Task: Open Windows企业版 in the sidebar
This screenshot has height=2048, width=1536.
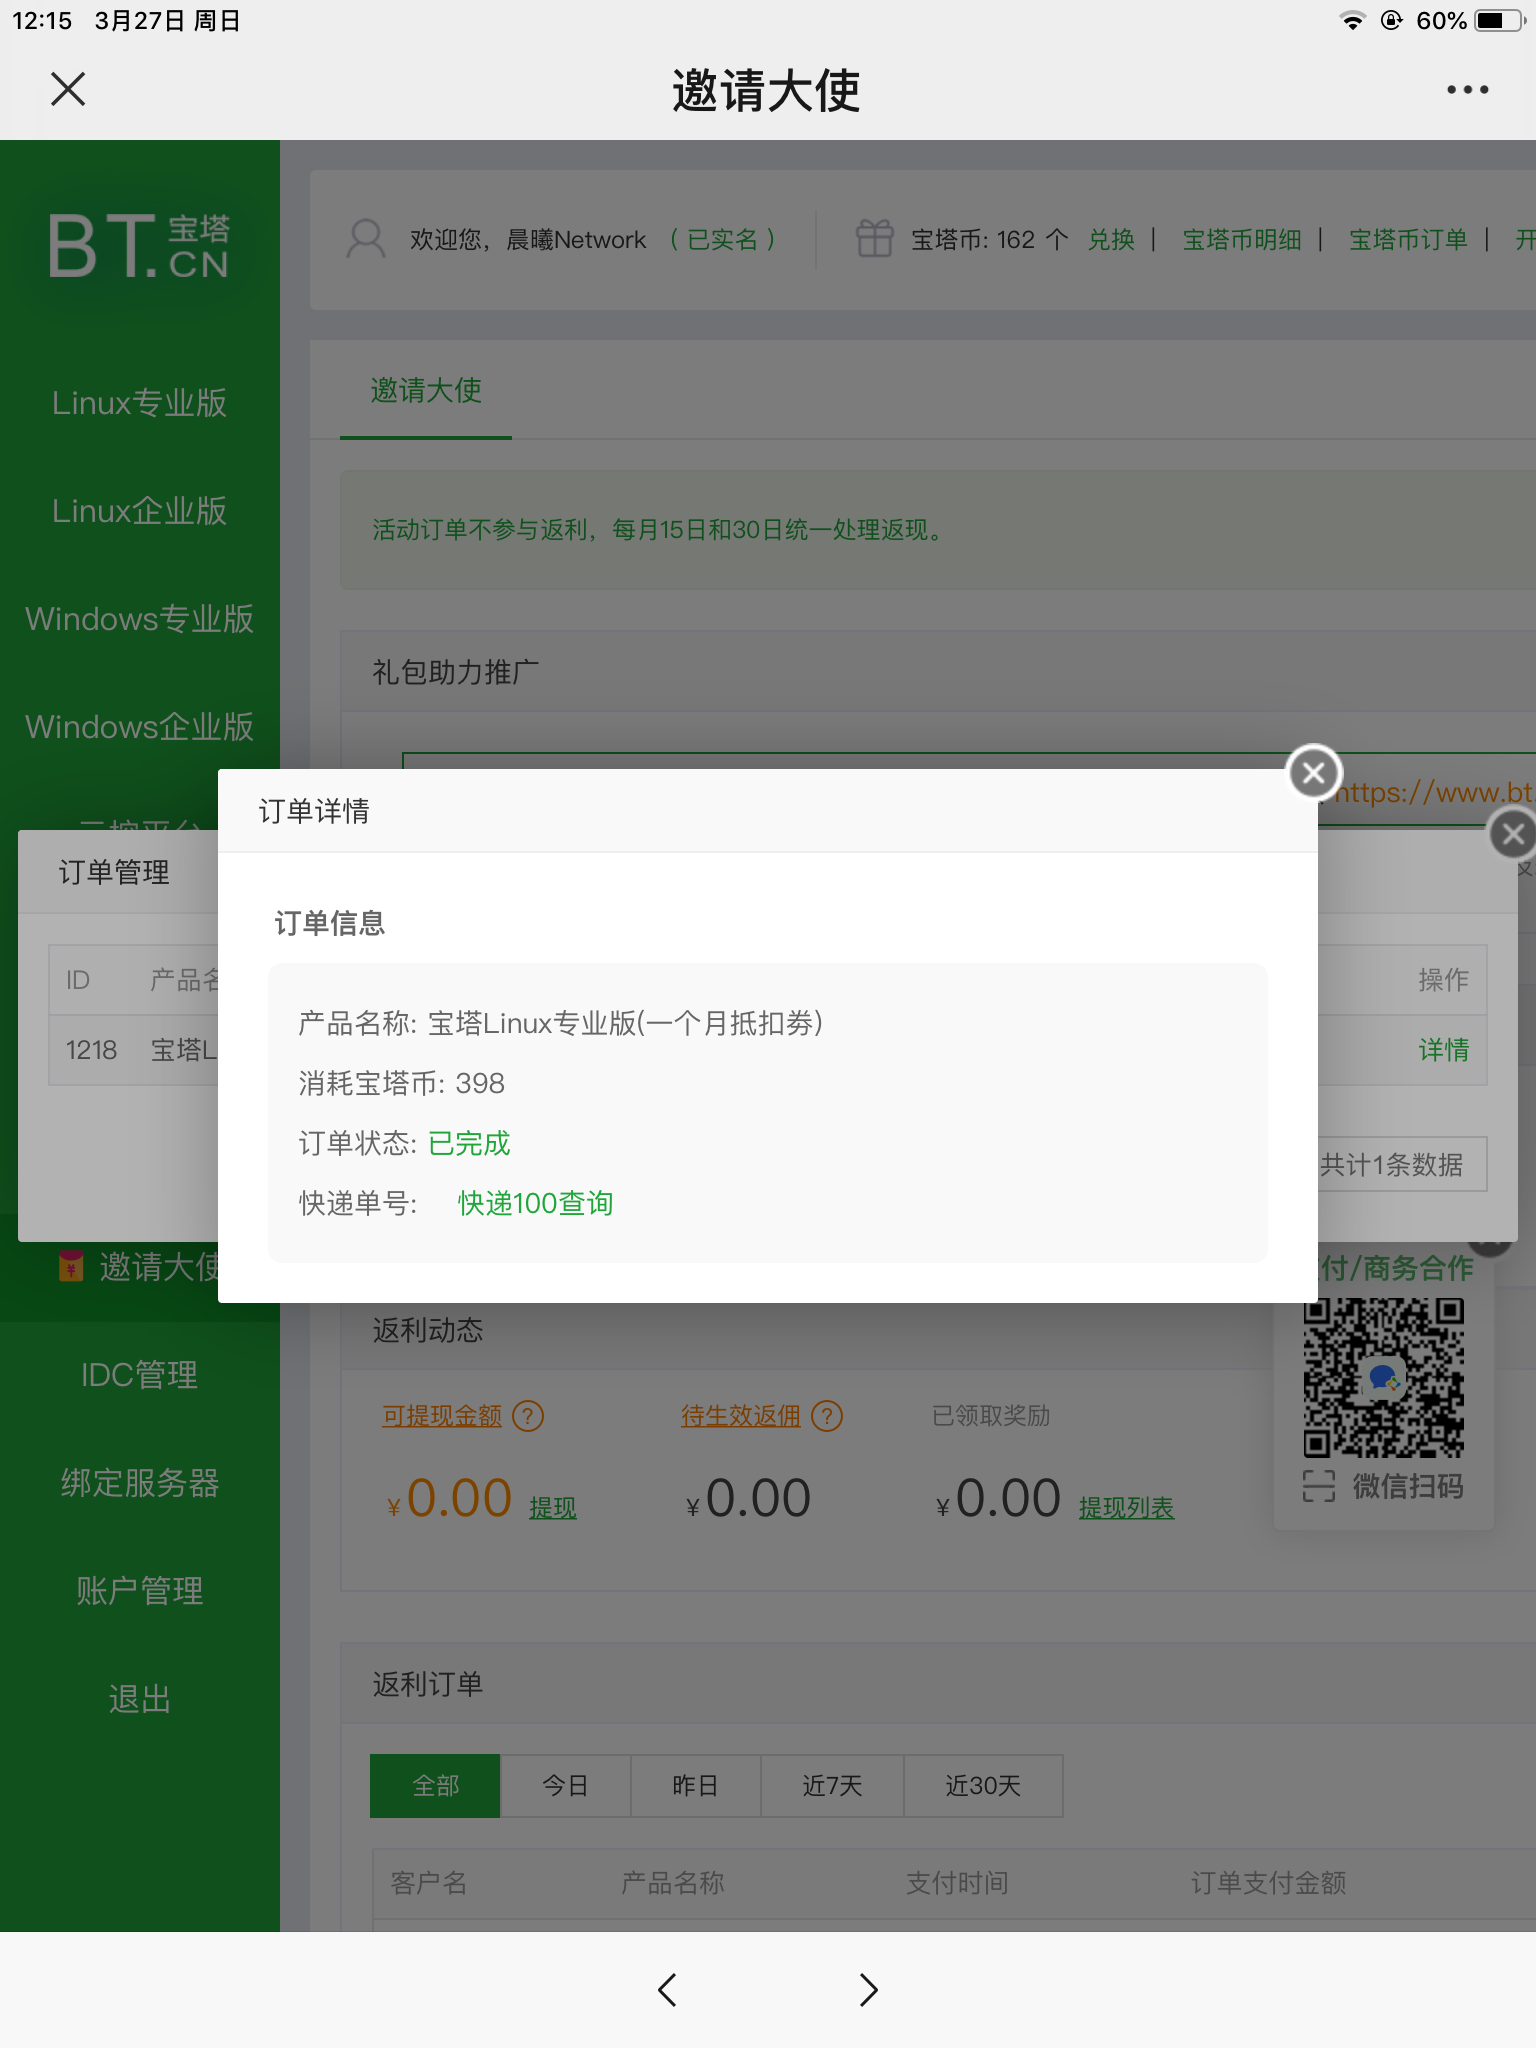Action: click(139, 727)
